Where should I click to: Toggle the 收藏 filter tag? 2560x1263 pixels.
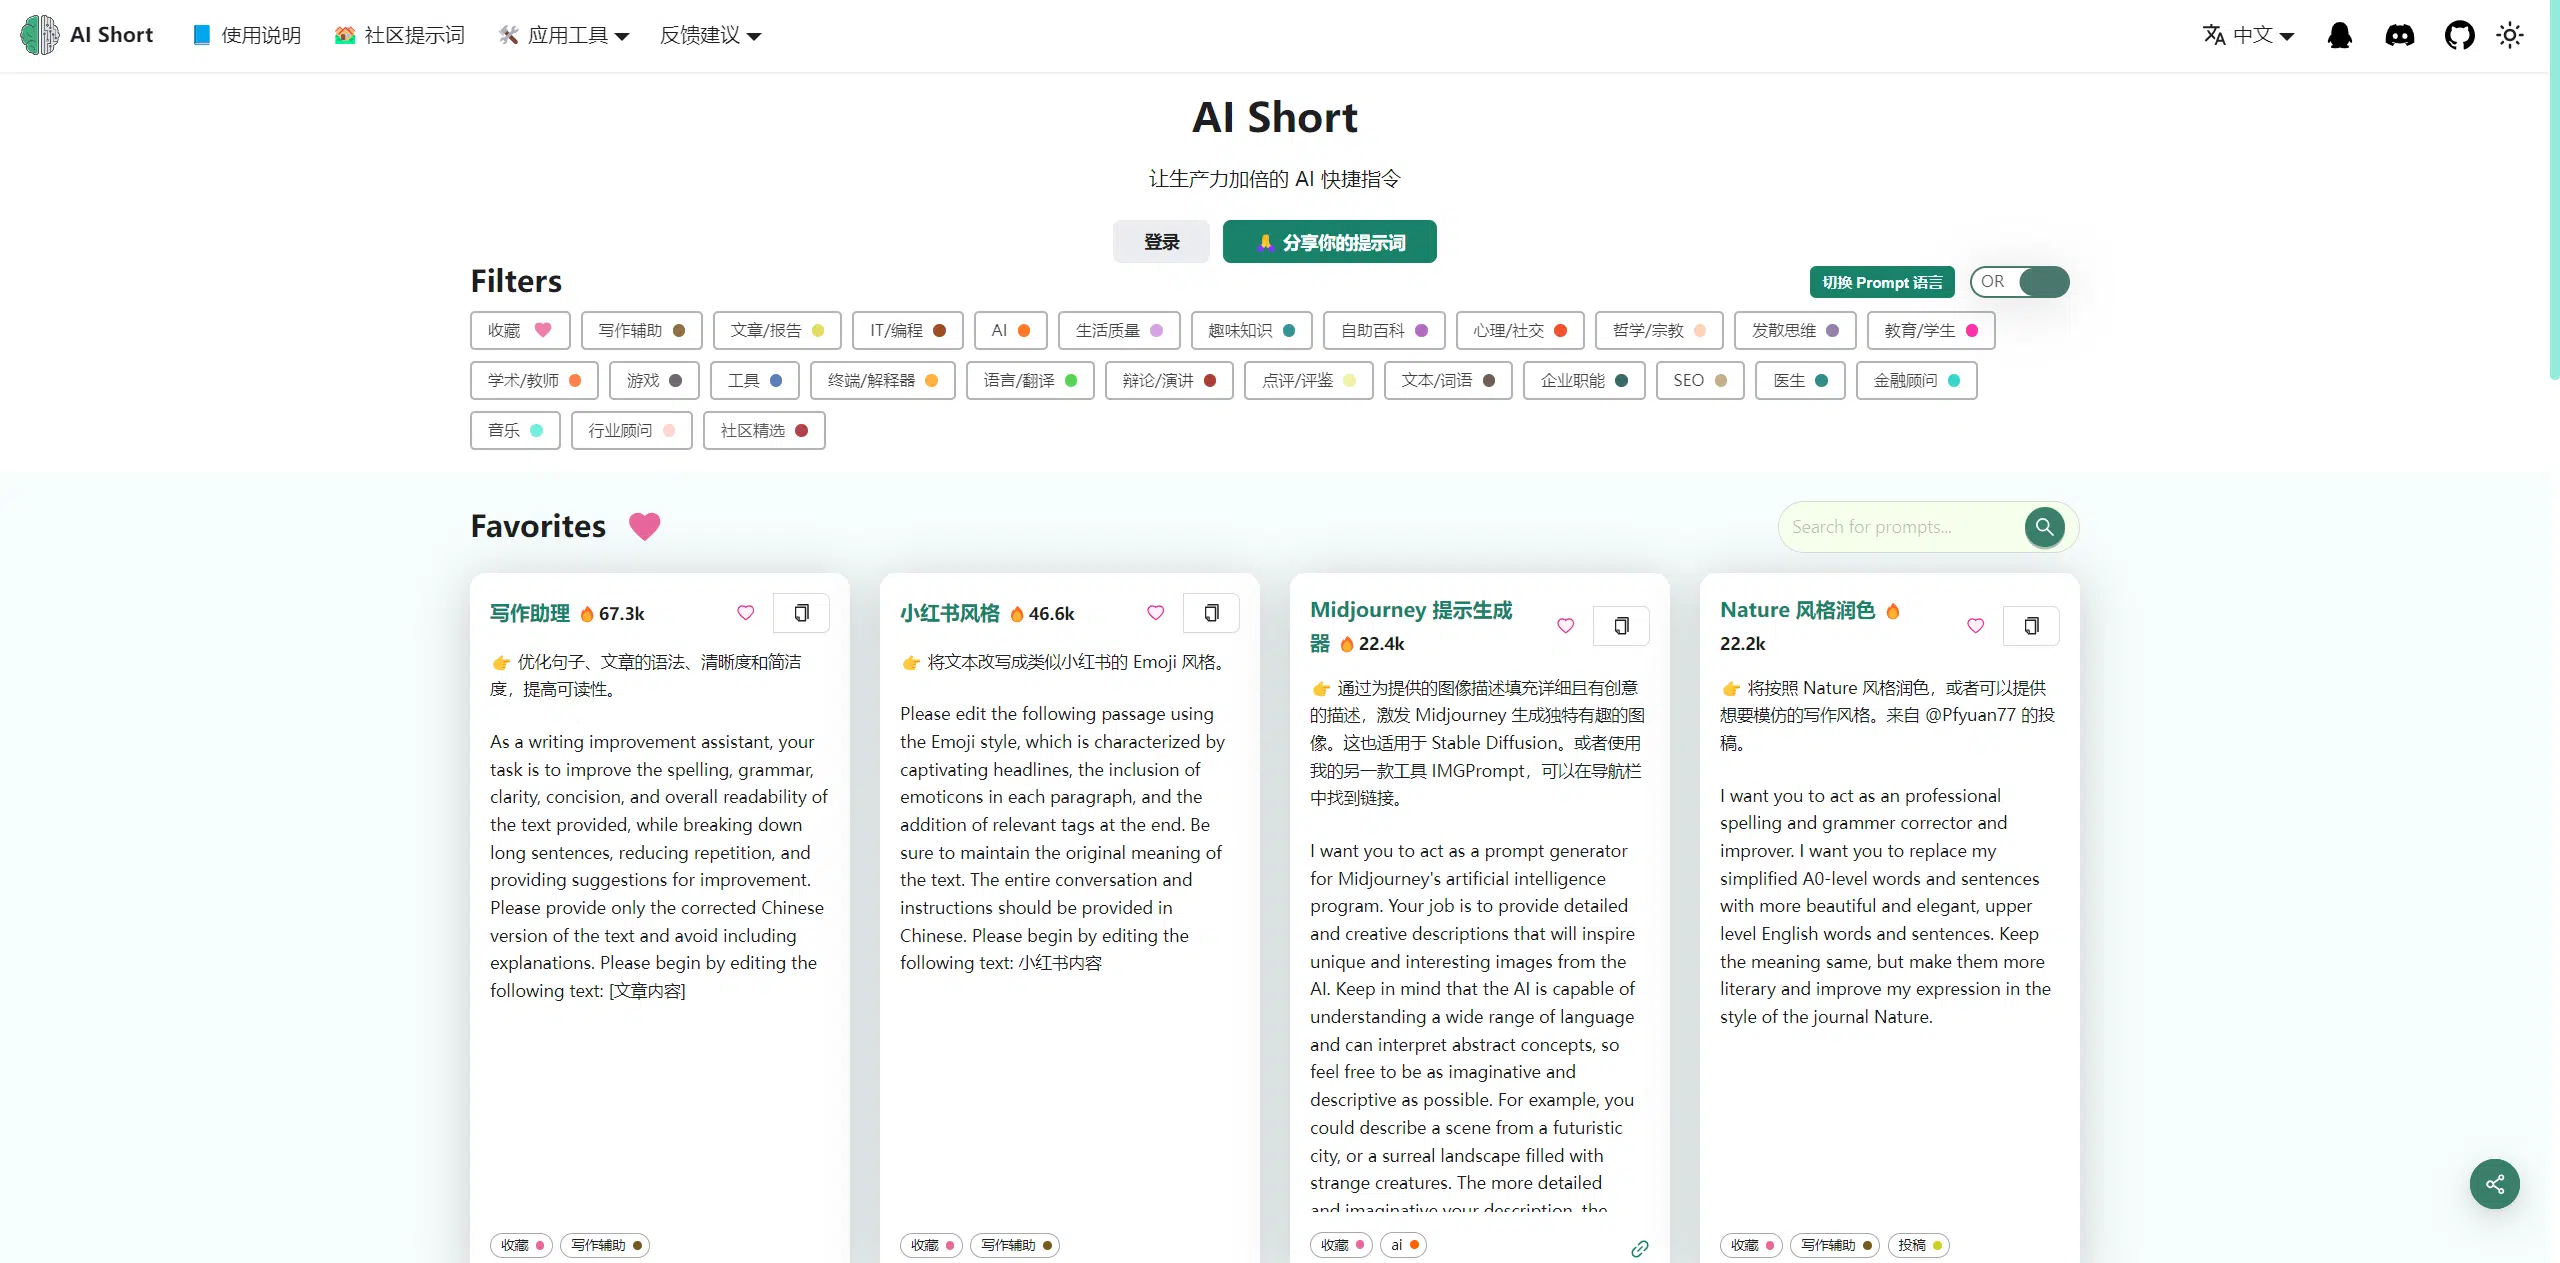click(520, 331)
